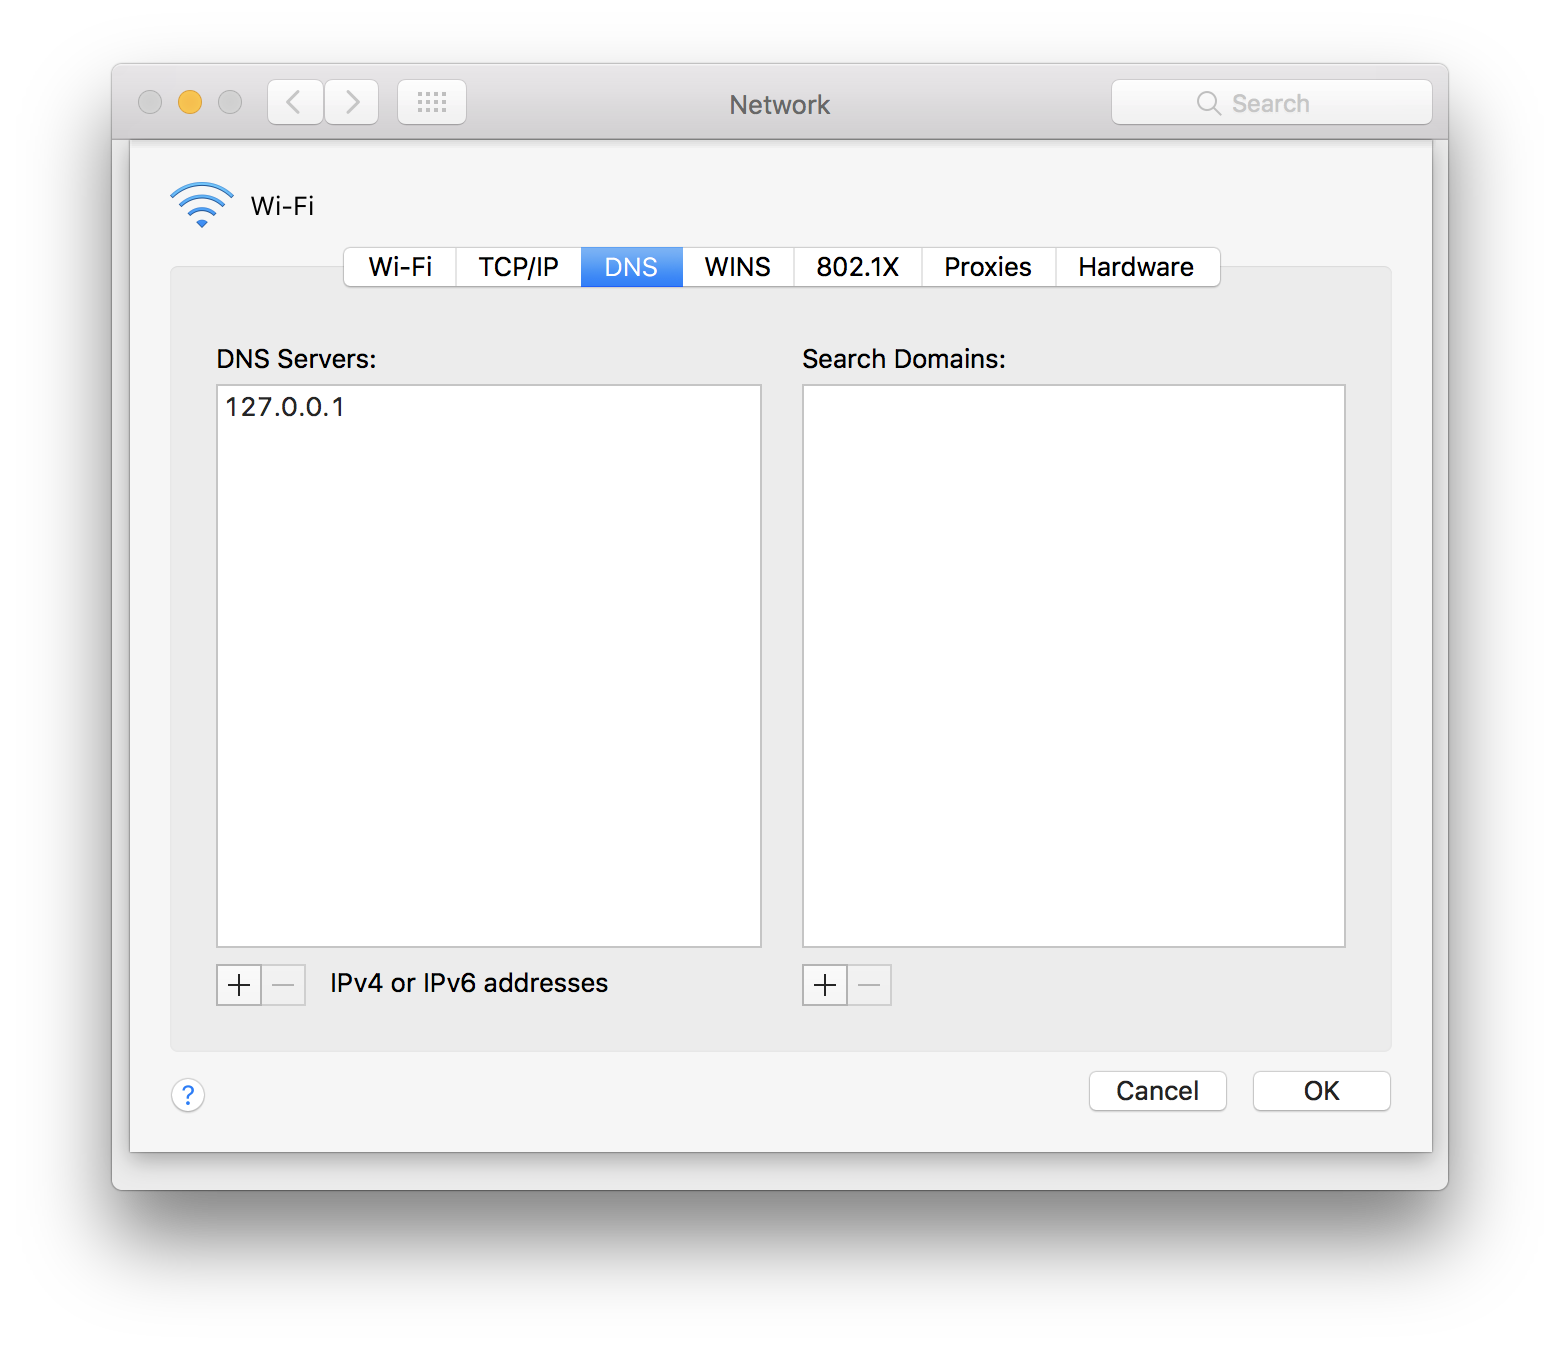This screenshot has height=1350, width=1560.
Task: Go back with the left arrow button
Action: pyautogui.click(x=295, y=102)
